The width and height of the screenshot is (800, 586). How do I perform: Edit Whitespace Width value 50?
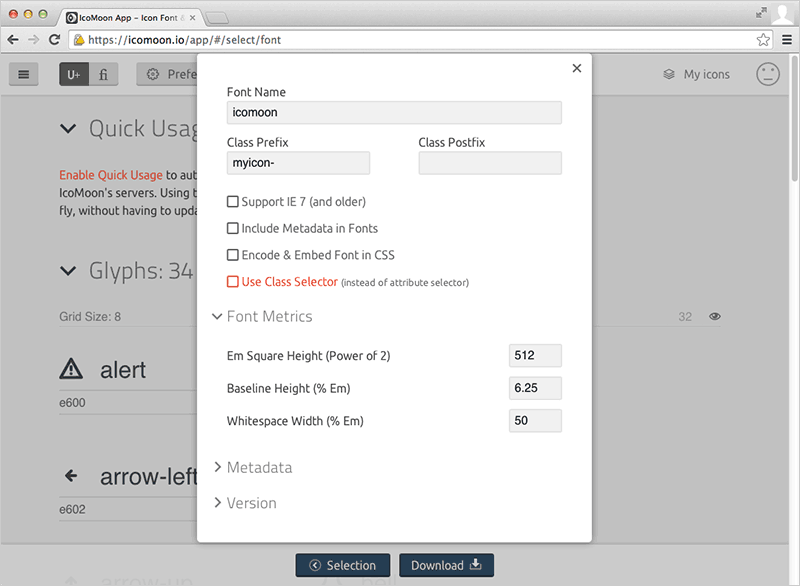click(x=535, y=421)
